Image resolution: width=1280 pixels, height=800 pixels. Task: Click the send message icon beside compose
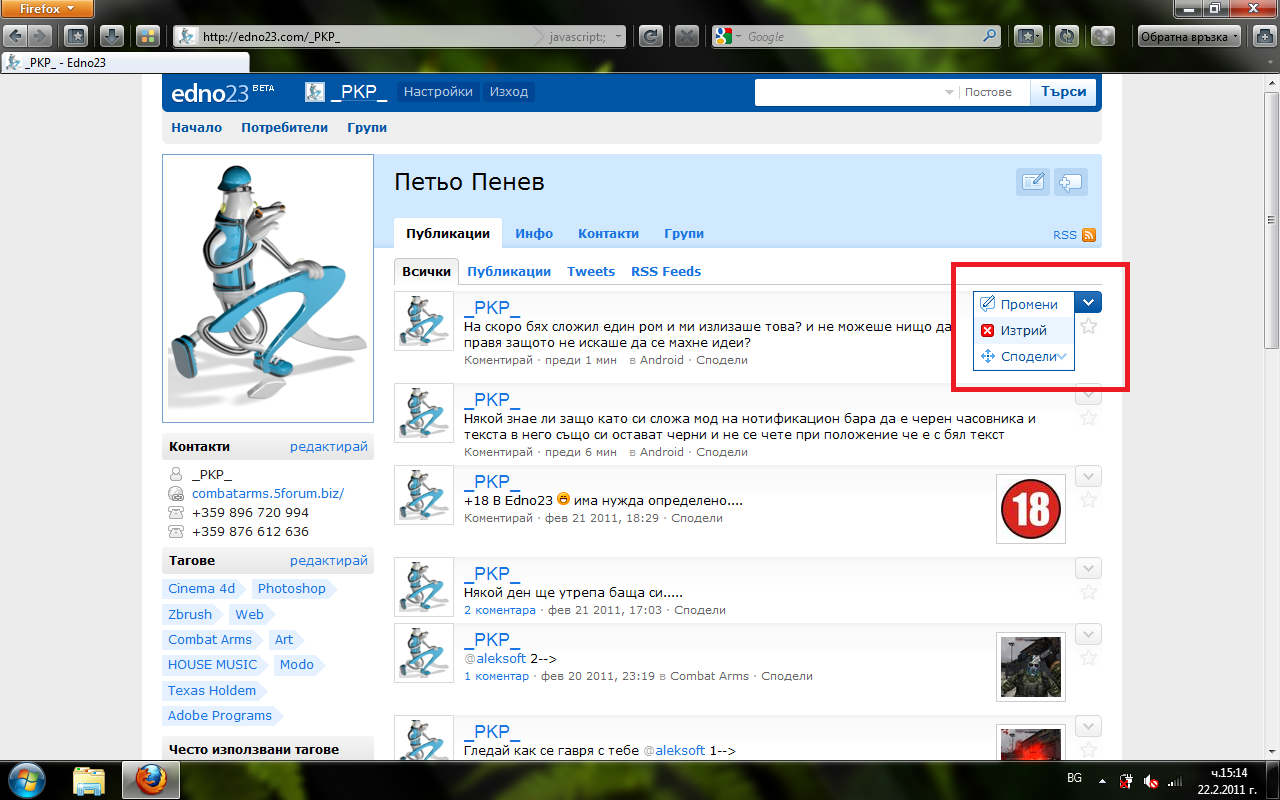(1071, 182)
